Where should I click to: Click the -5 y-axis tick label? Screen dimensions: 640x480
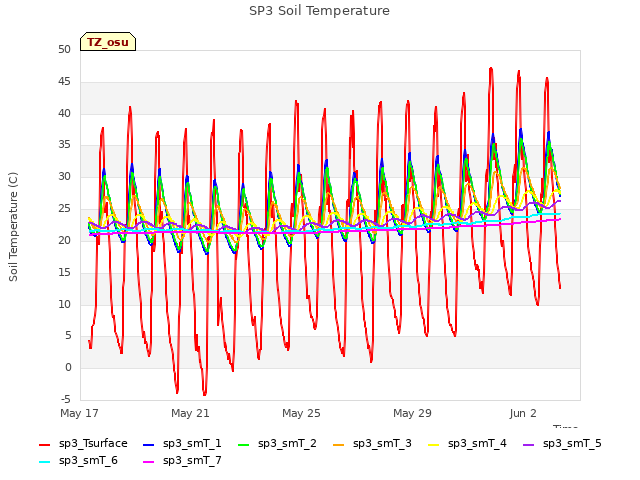(66, 399)
